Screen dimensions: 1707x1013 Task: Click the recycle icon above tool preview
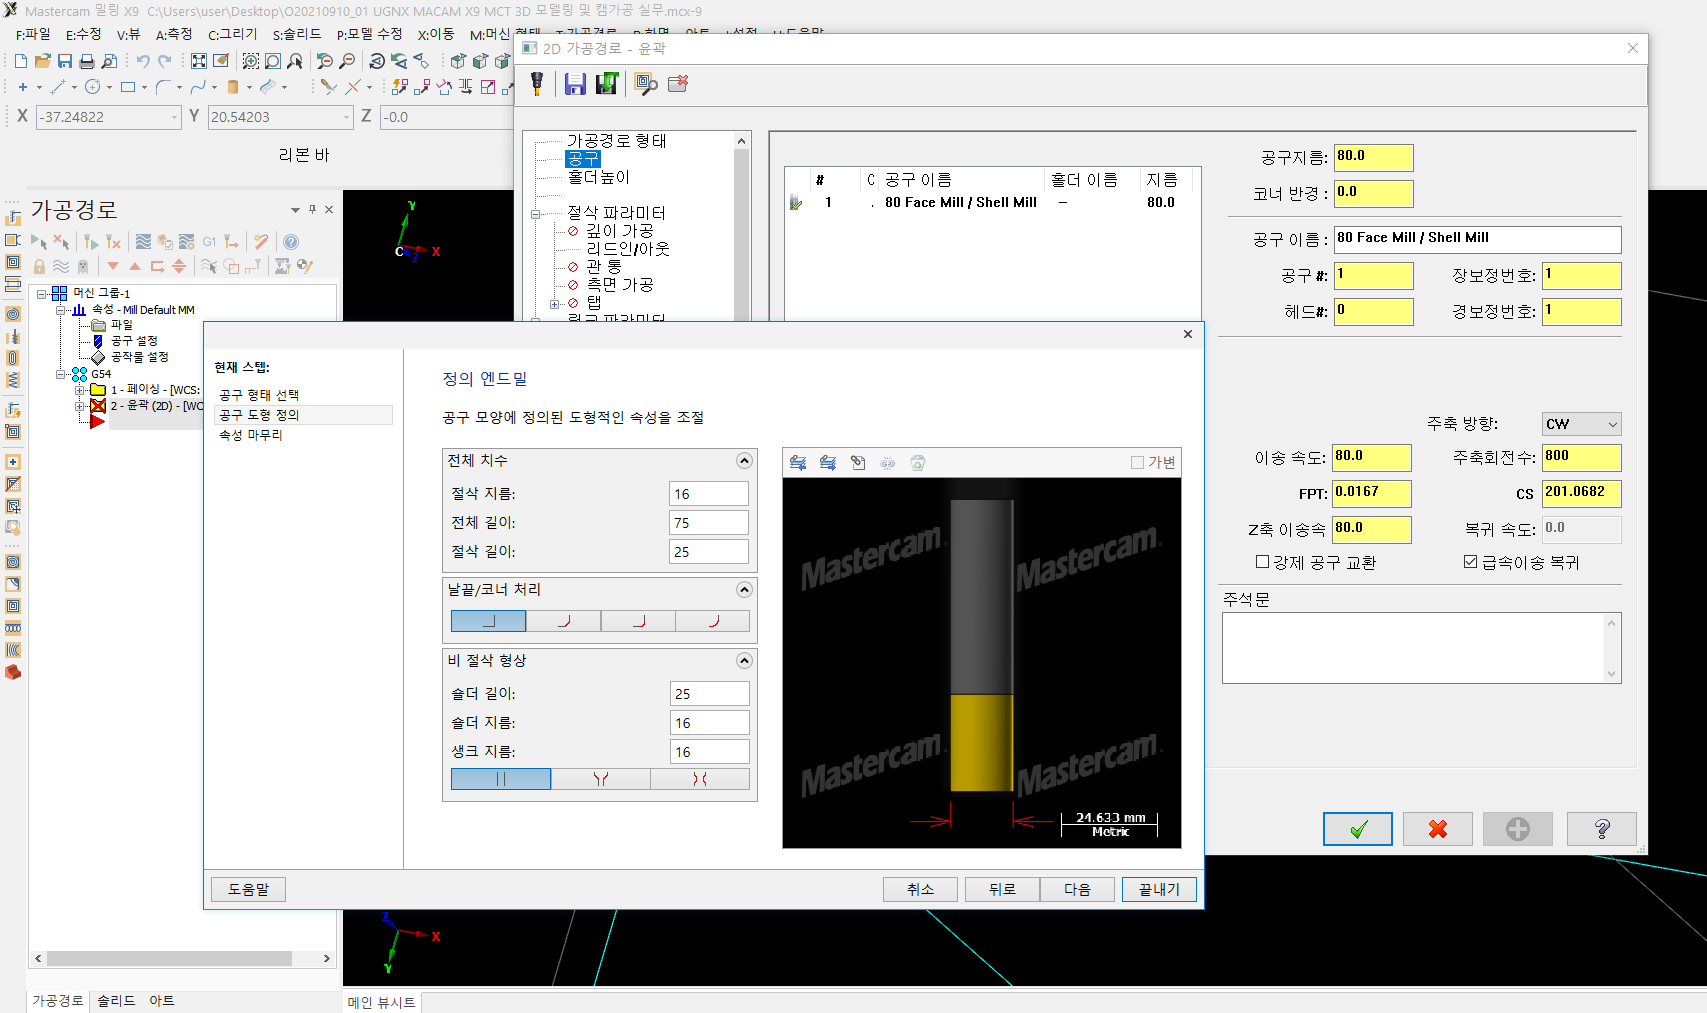[x=918, y=462]
